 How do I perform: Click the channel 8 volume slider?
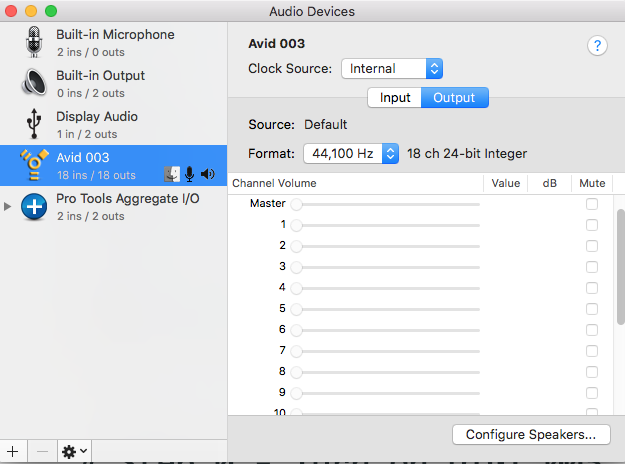[385, 372]
